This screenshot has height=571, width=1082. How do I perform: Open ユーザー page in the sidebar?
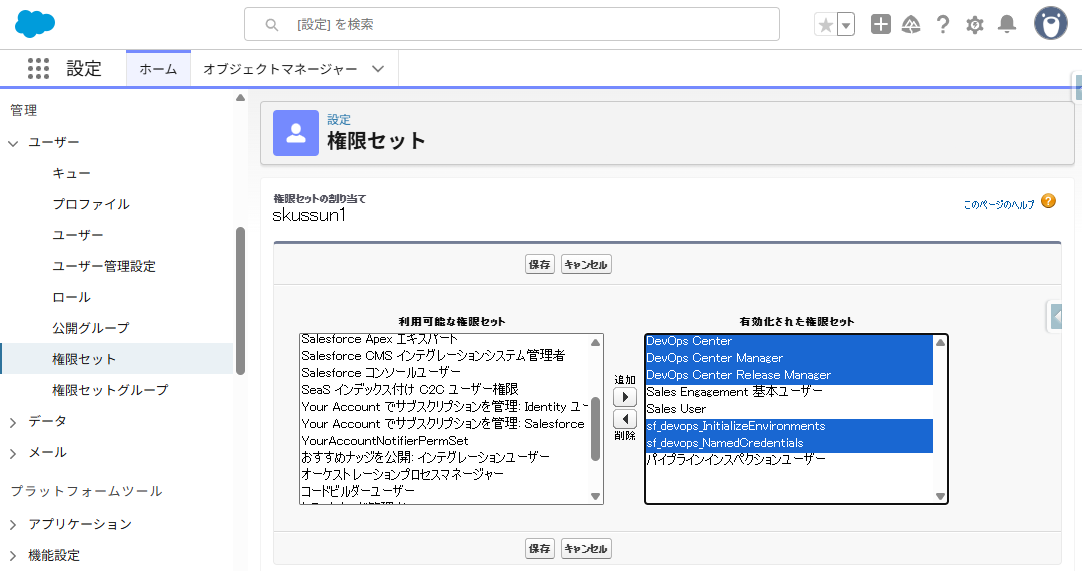tap(77, 235)
